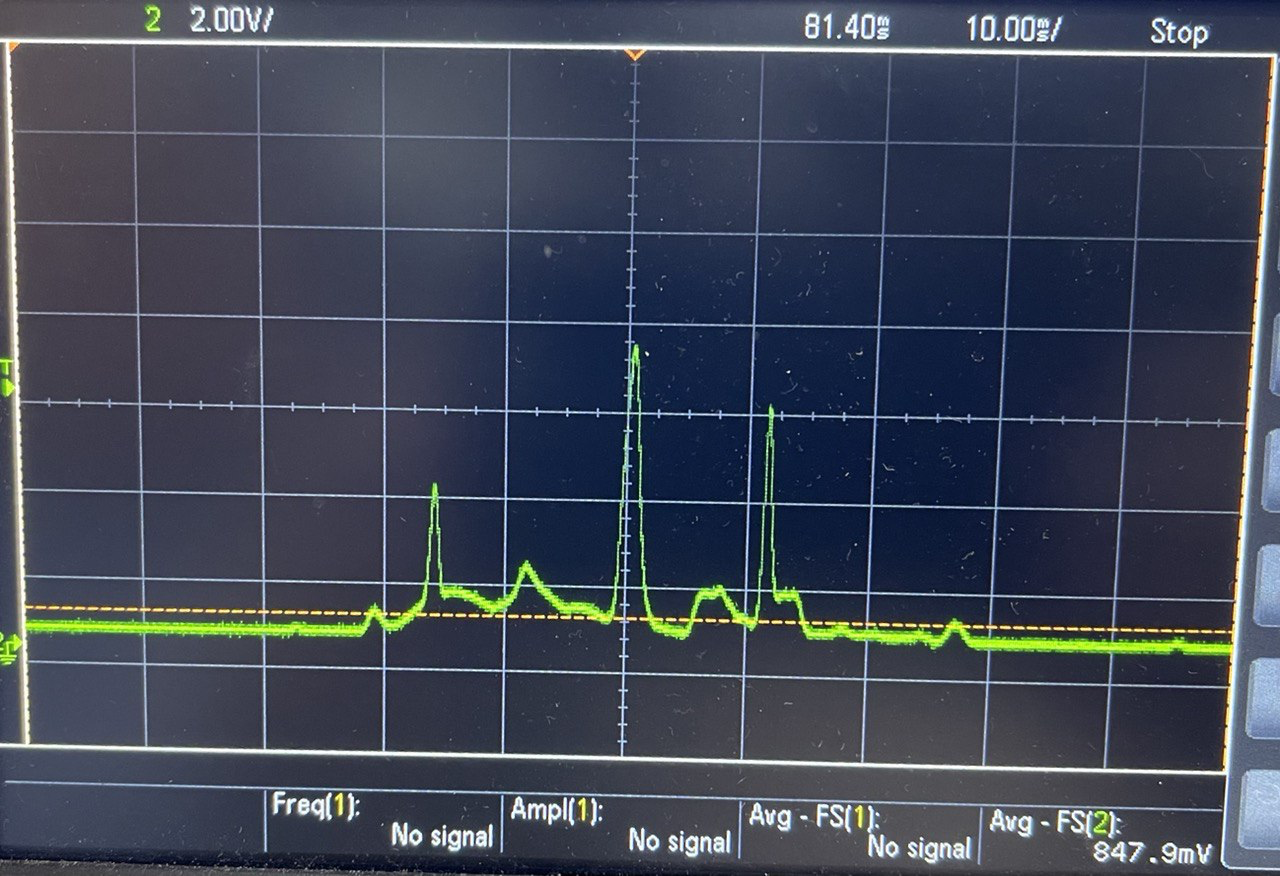
Task: Click the Stop run status label
Action: coord(1178,32)
